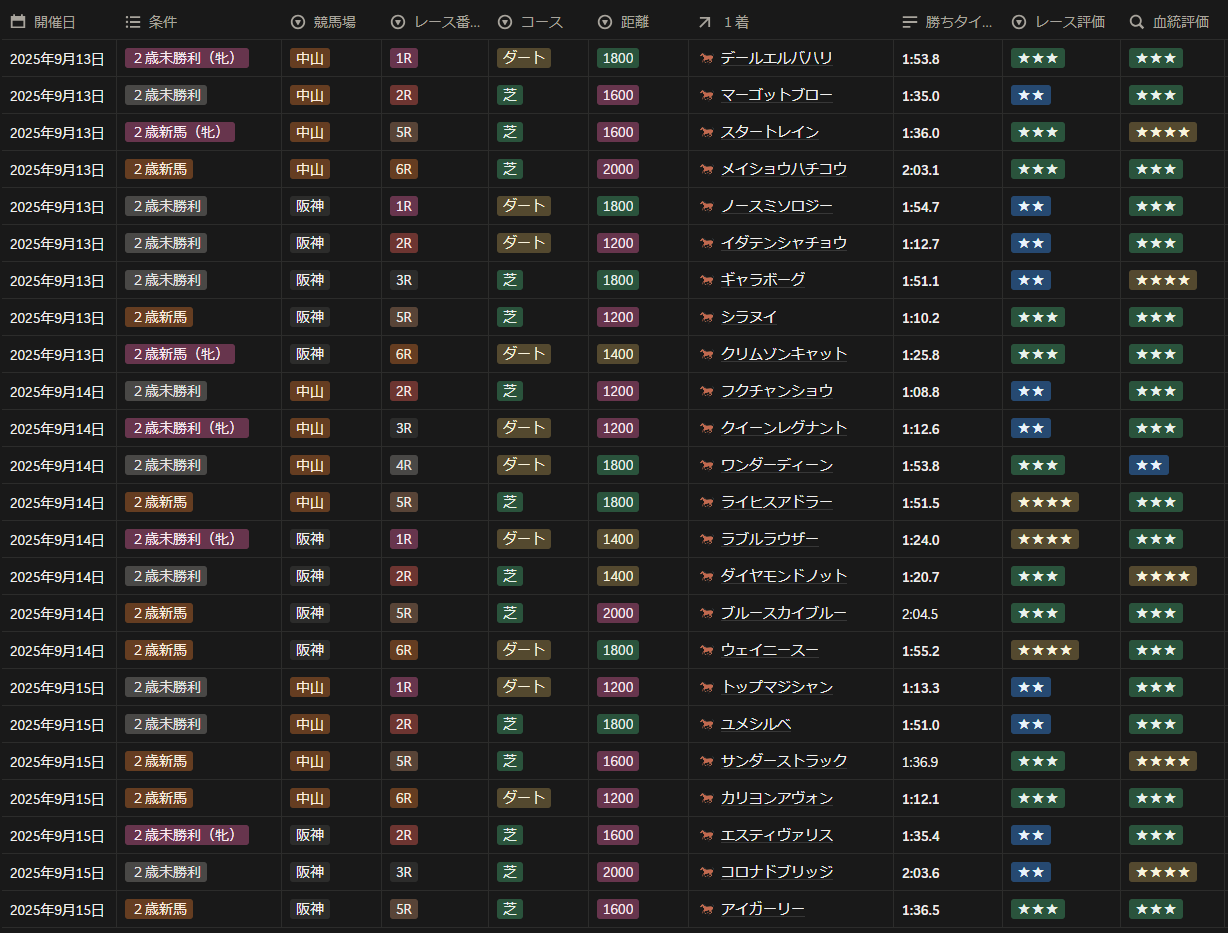Click the arrow icon in 1着 header
This screenshot has width=1228, height=933.
[x=705, y=21]
